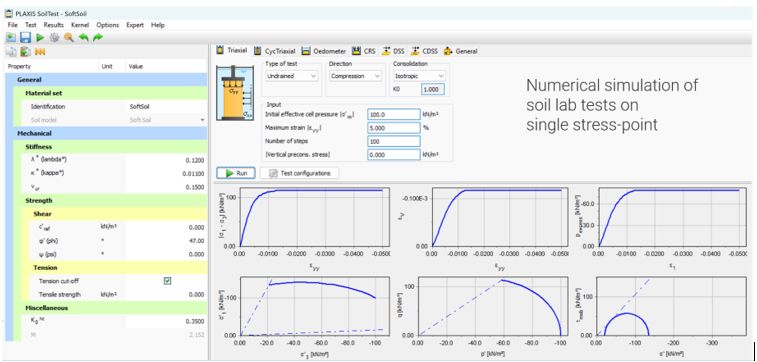
Task: Open the CRS tab
Action: point(364,51)
